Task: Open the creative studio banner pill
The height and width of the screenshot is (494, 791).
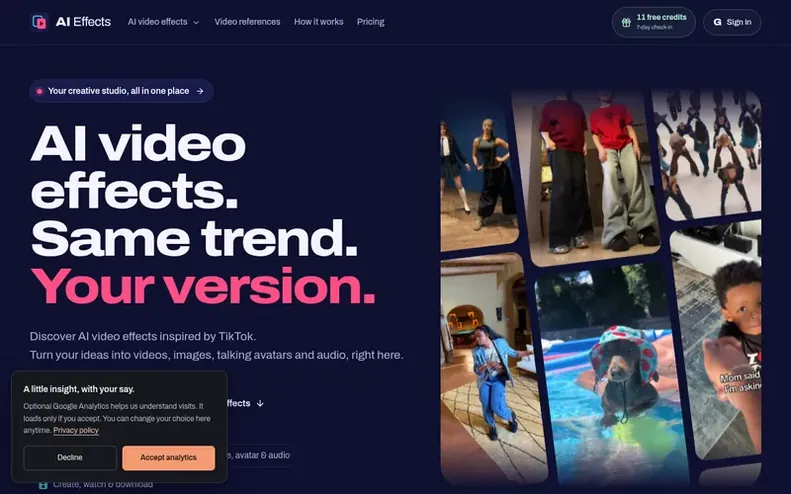Action: pyautogui.click(x=121, y=91)
